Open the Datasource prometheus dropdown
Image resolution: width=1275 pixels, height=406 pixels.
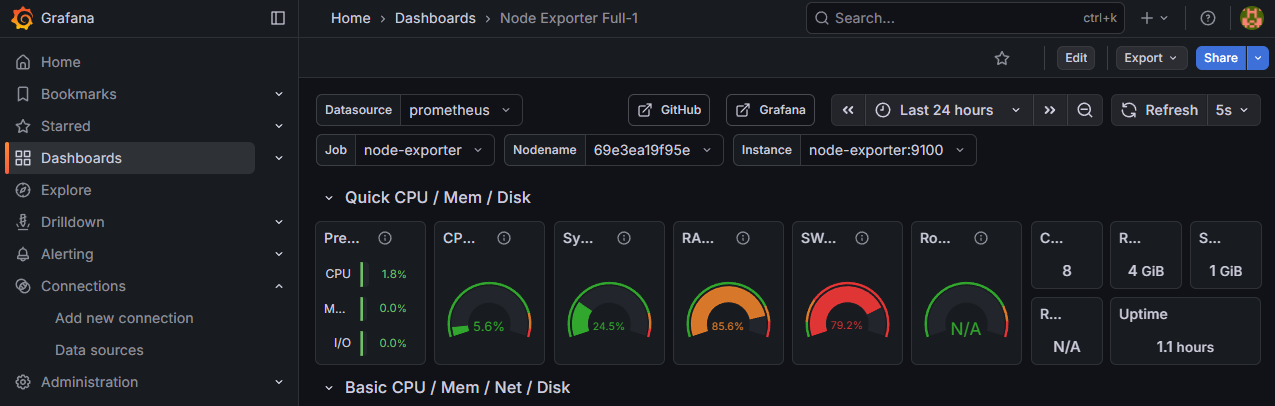coord(461,110)
